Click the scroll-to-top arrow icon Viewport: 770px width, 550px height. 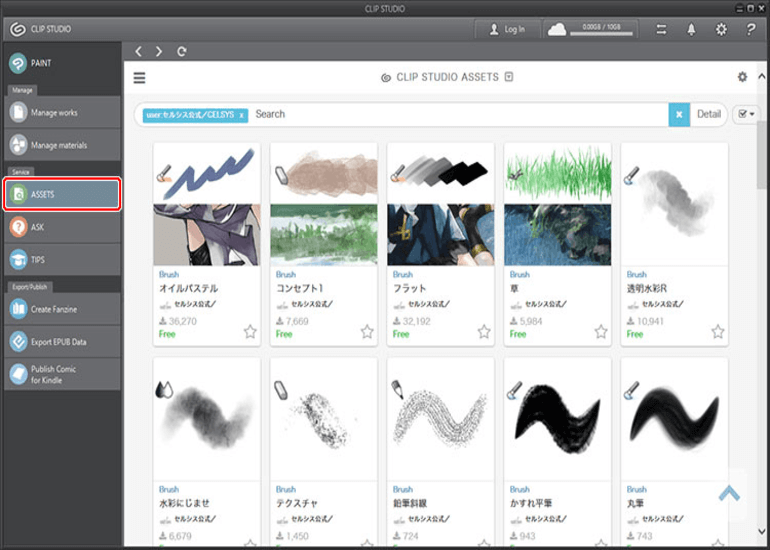point(729,493)
